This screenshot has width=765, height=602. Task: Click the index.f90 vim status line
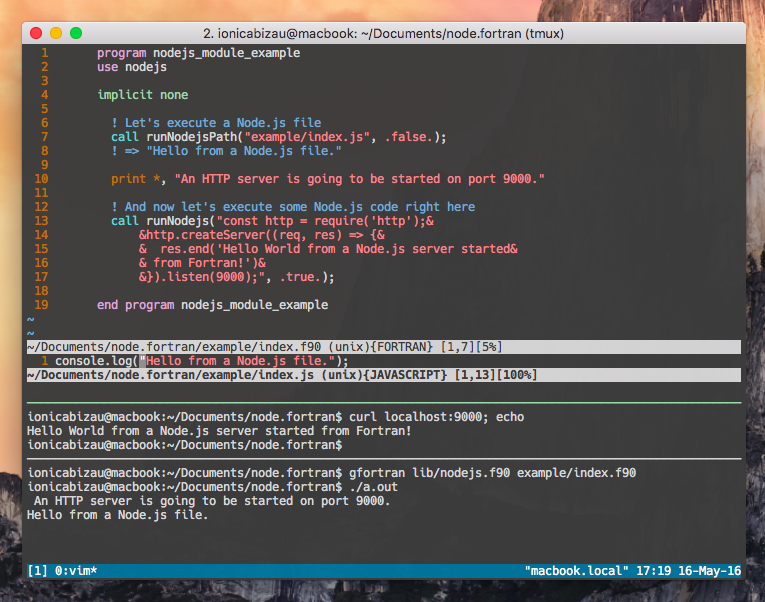[x=384, y=347]
